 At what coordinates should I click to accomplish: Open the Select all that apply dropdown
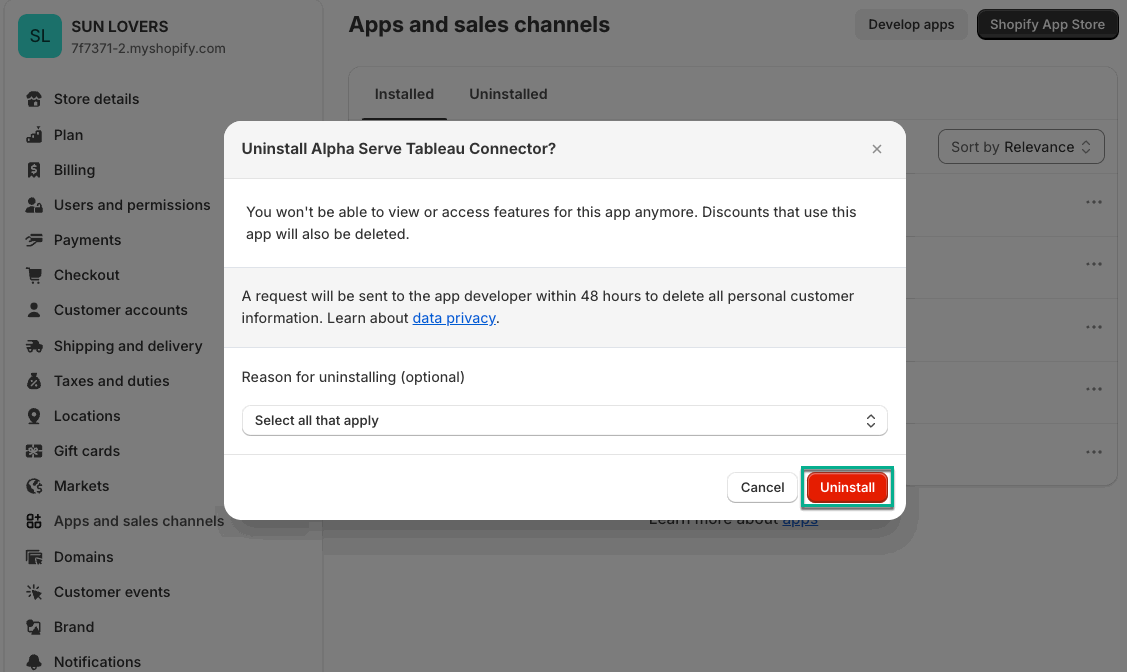(564, 421)
